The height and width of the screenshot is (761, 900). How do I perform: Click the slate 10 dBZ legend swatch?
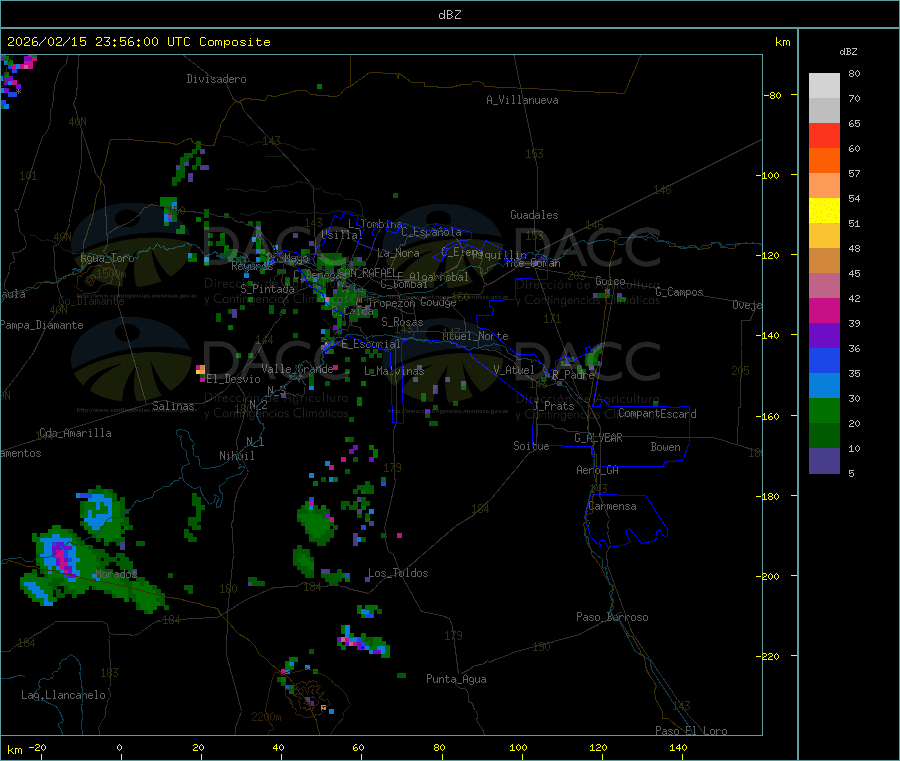click(x=824, y=461)
